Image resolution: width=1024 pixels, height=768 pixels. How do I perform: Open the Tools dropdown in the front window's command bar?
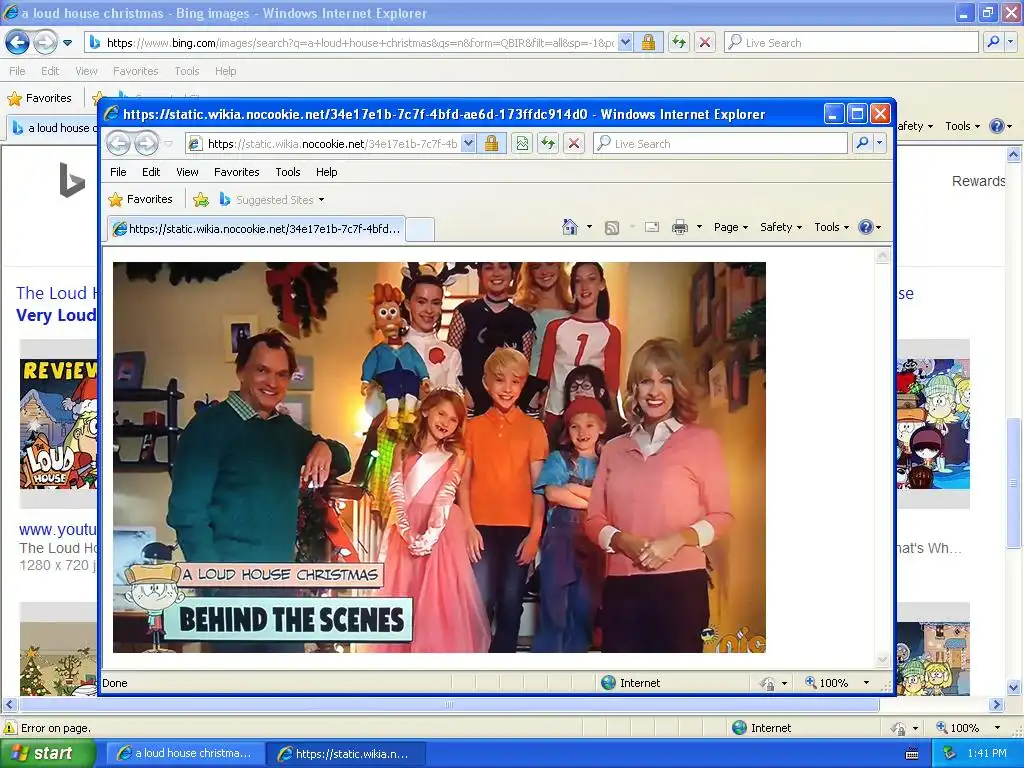click(x=831, y=227)
